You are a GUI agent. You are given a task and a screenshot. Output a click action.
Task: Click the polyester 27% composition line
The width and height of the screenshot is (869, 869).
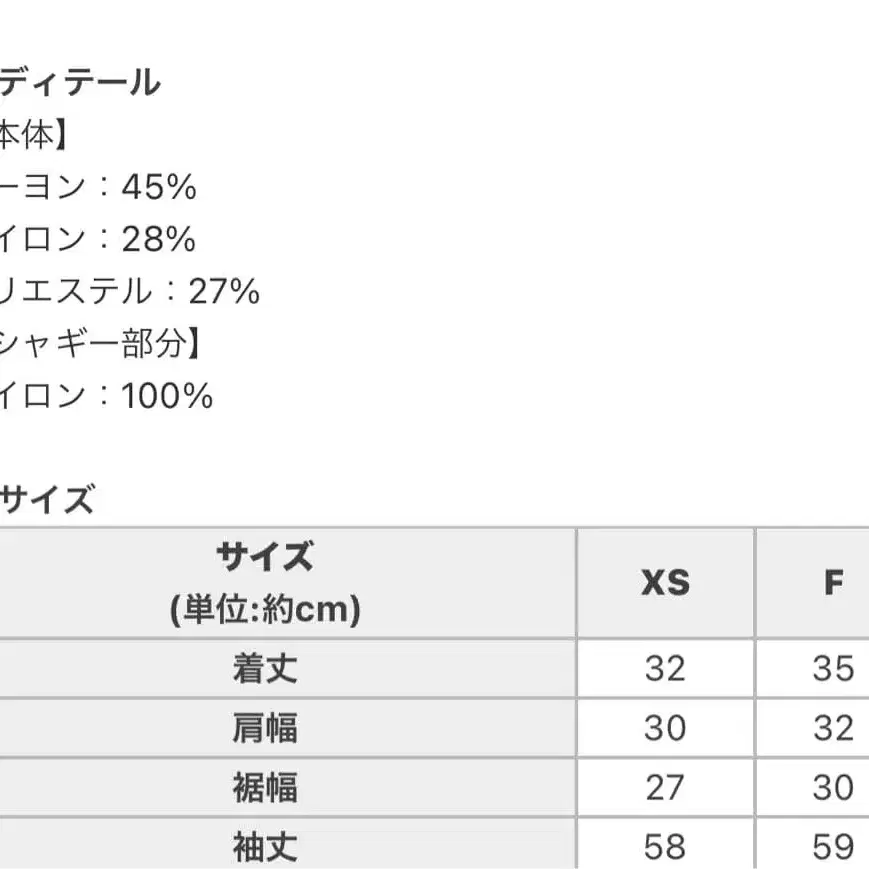[130, 291]
